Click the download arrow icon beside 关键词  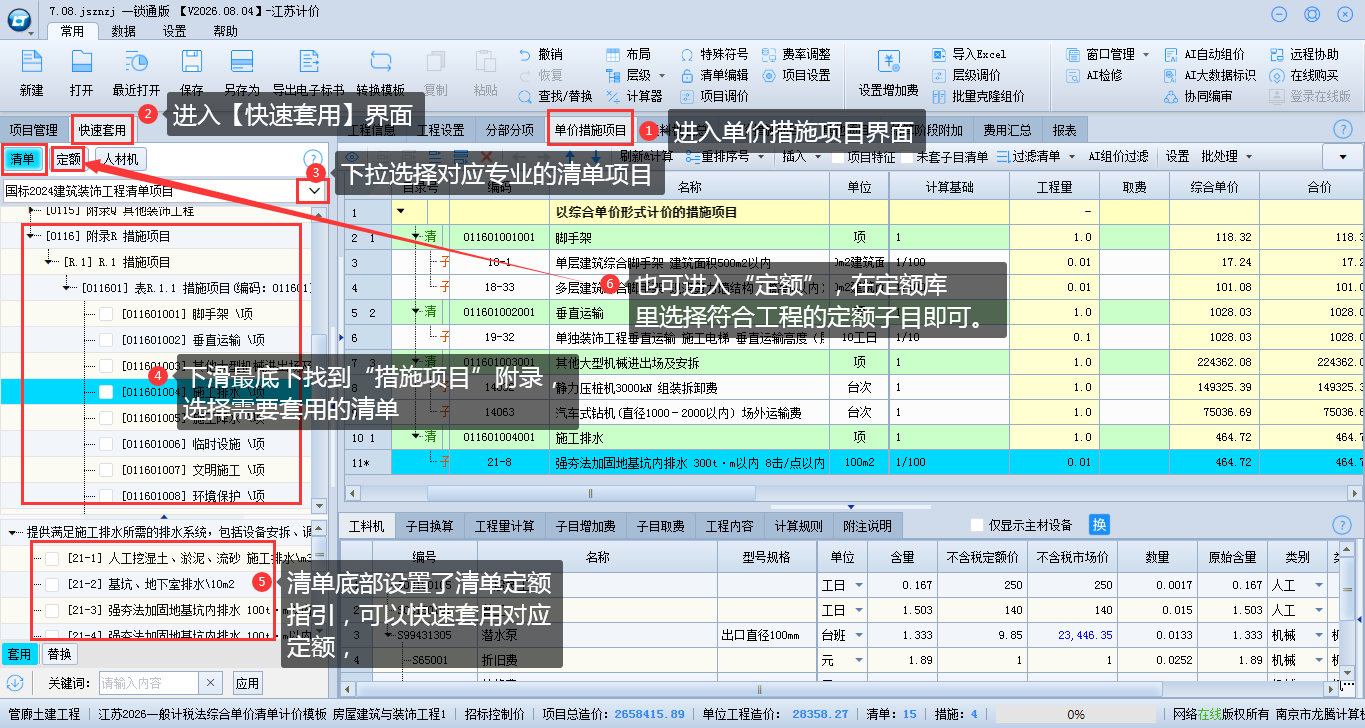pos(15,683)
